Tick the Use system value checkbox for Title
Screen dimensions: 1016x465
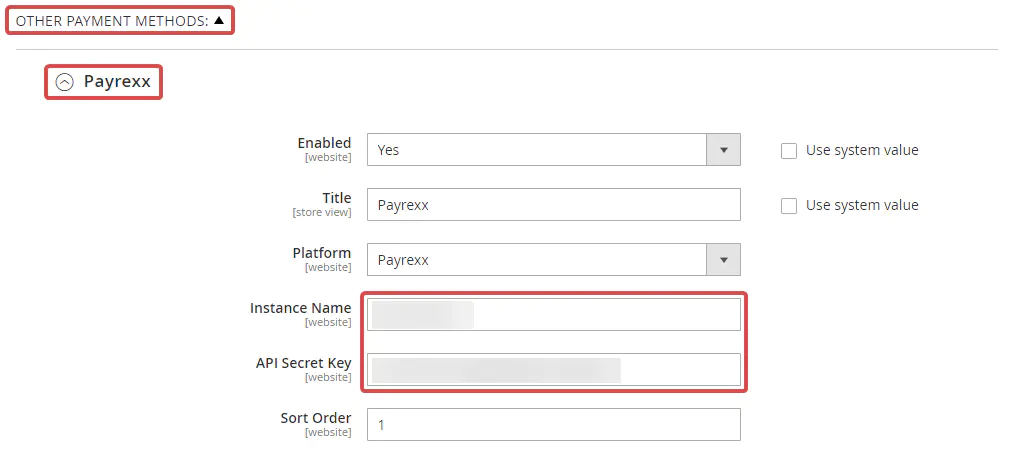click(x=789, y=205)
